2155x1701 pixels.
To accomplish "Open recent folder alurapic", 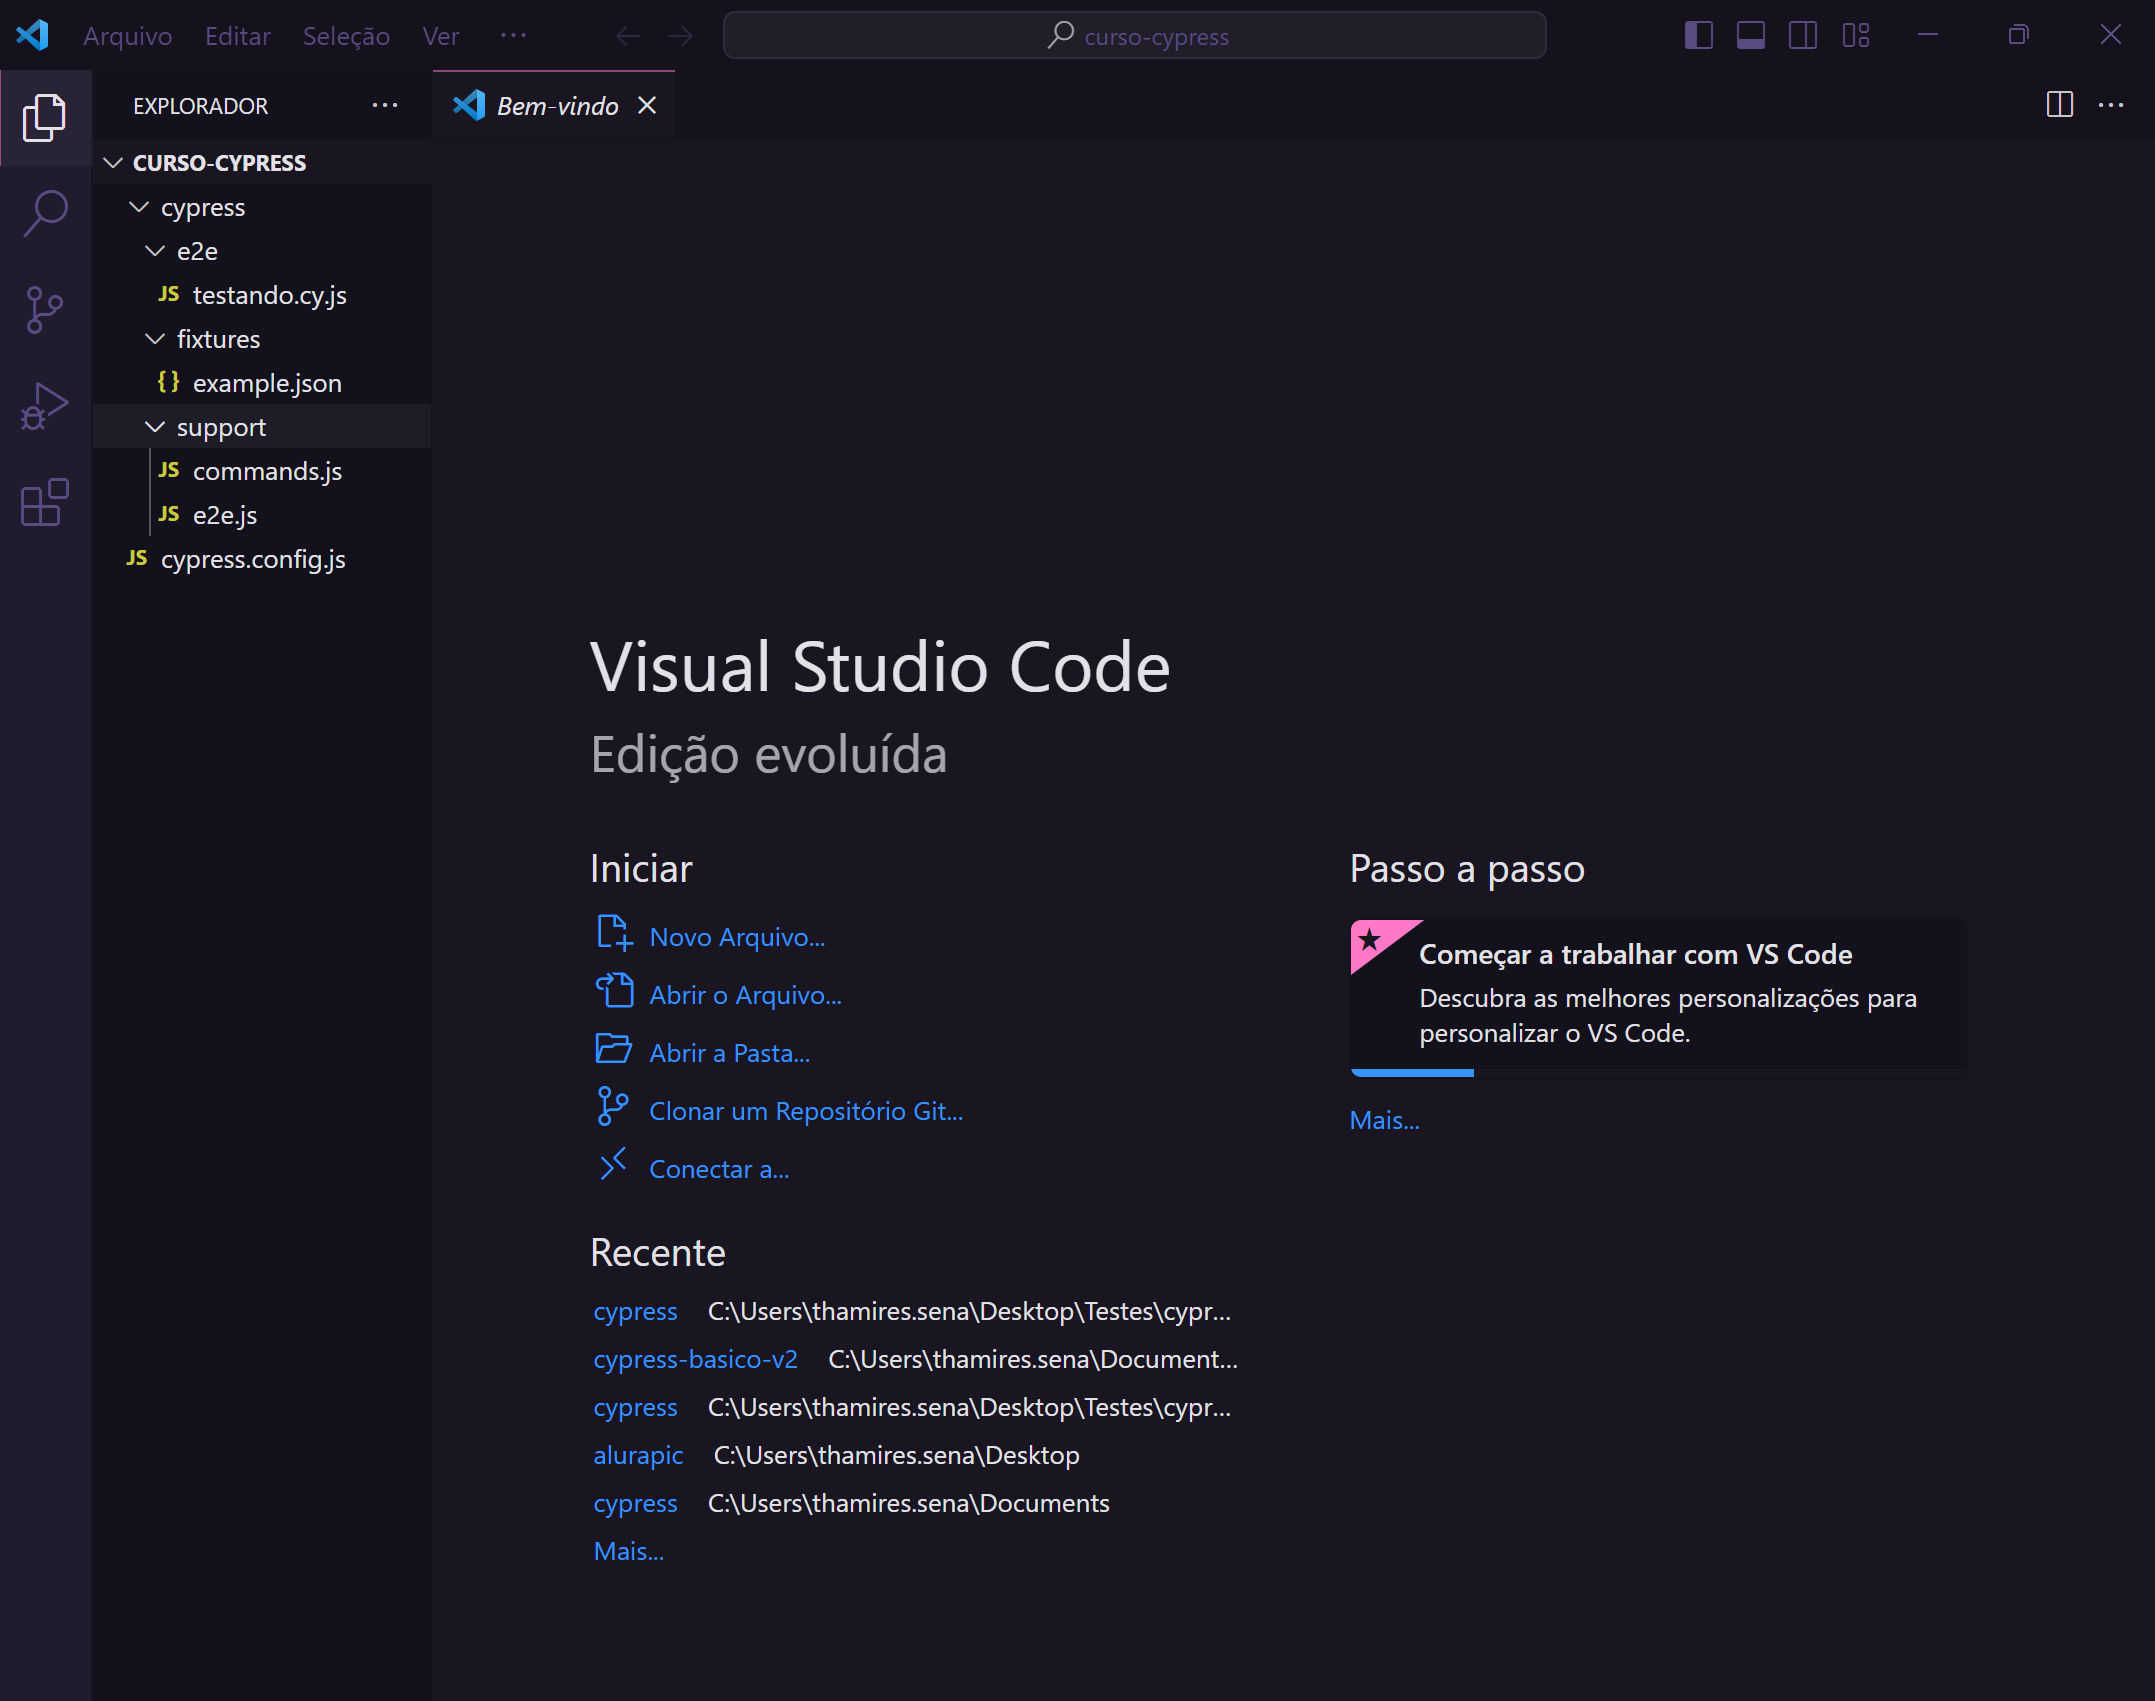I will 638,1455.
